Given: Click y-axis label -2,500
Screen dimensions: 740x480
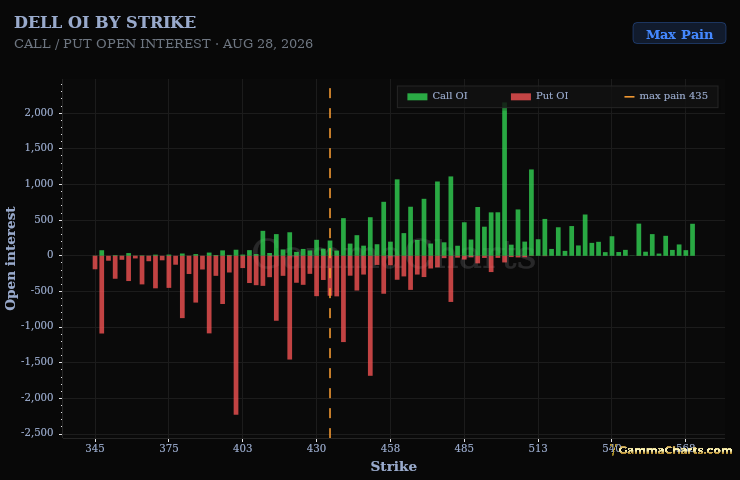Looking at the screenshot, I should click(x=37, y=433).
